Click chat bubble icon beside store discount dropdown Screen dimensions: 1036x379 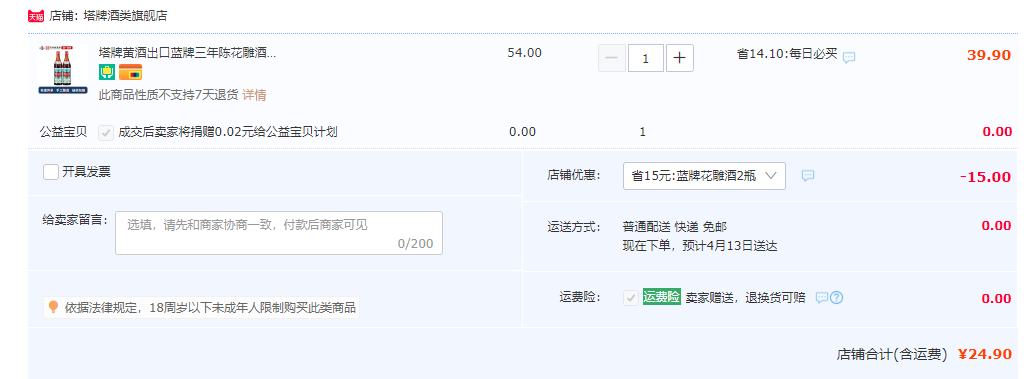tap(808, 176)
